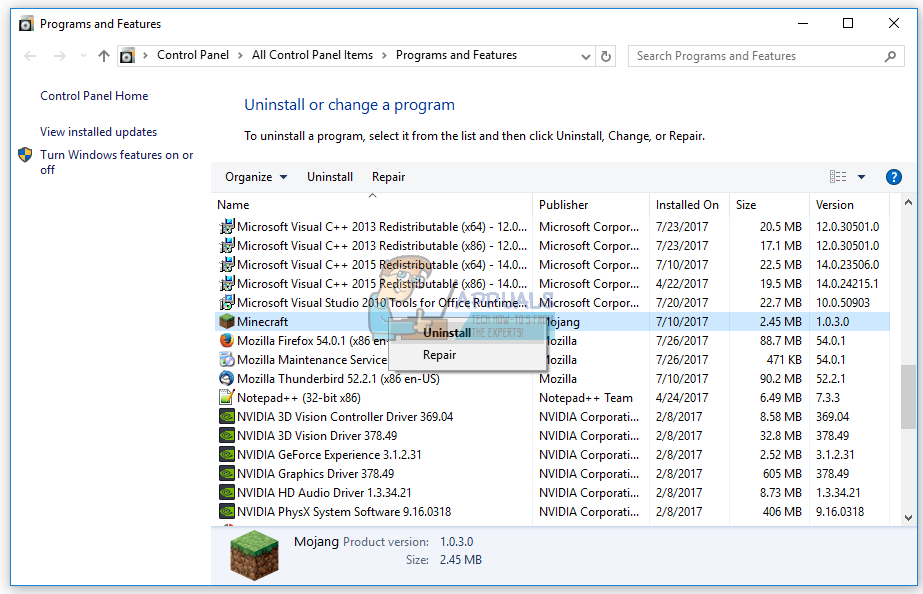Open the Organize dropdown
Image resolution: width=923 pixels, height=594 pixels.
pyautogui.click(x=256, y=176)
